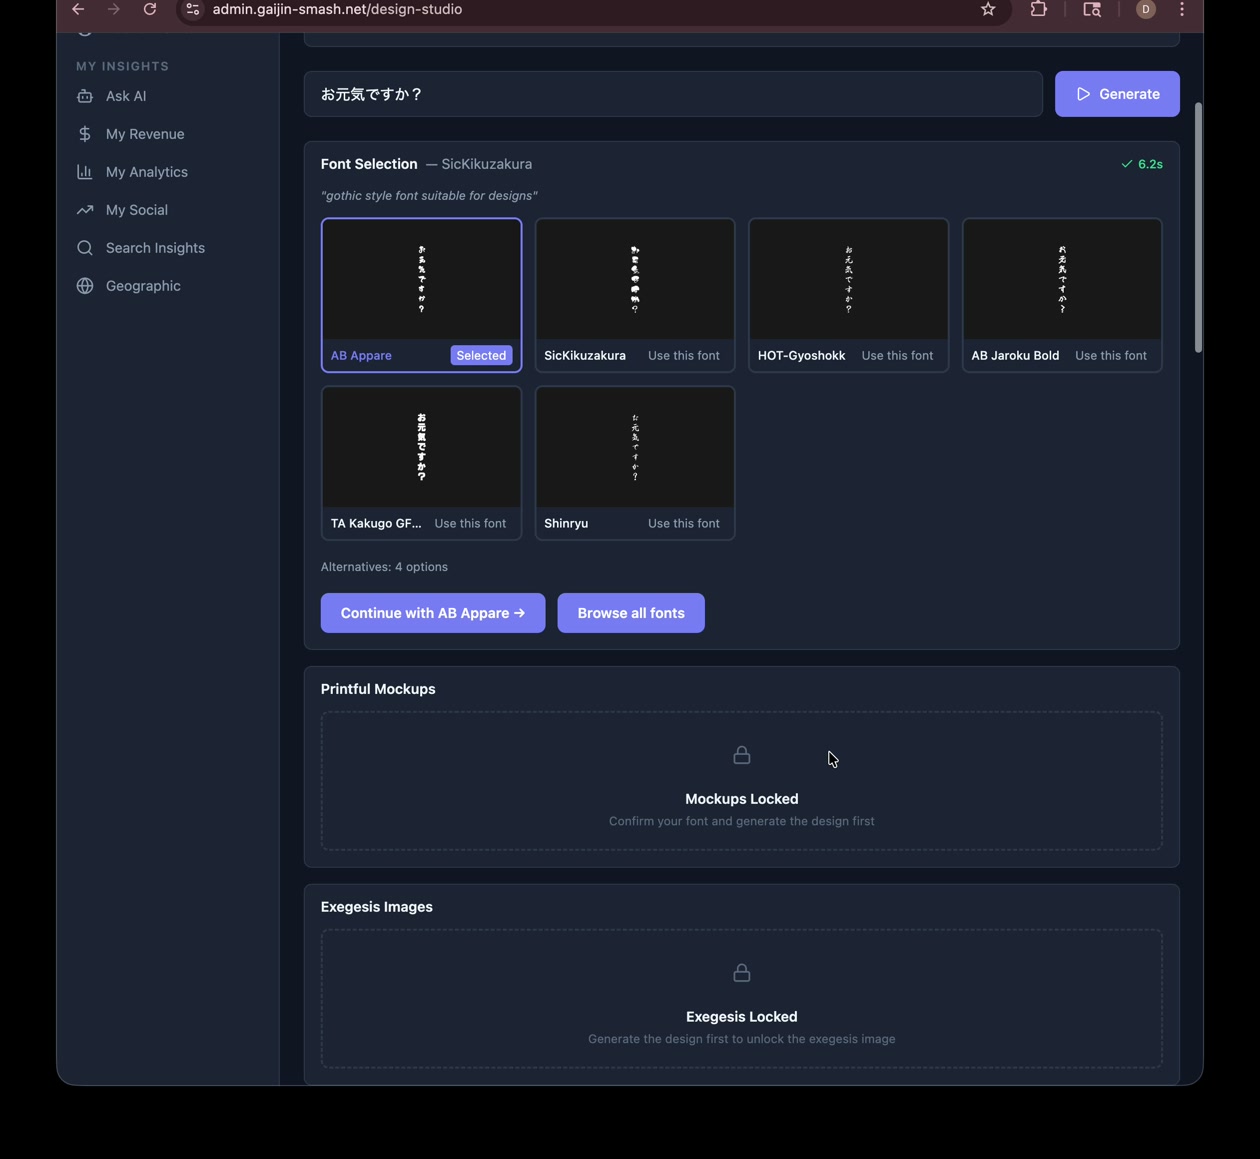
Task: Click the Japanese text input field
Action: (x=672, y=94)
